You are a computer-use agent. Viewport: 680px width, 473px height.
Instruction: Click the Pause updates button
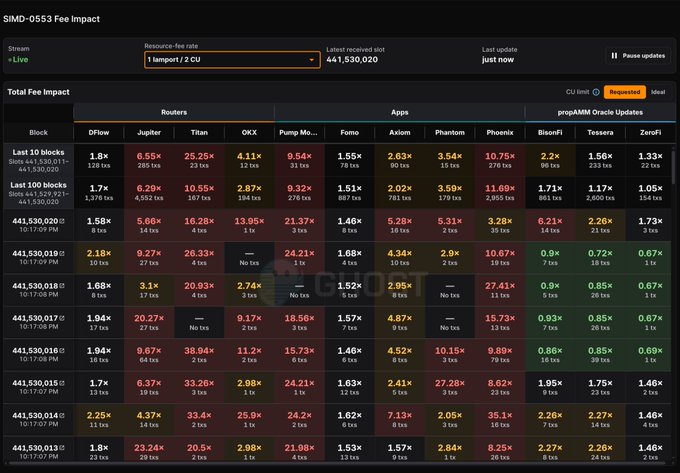pos(638,56)
